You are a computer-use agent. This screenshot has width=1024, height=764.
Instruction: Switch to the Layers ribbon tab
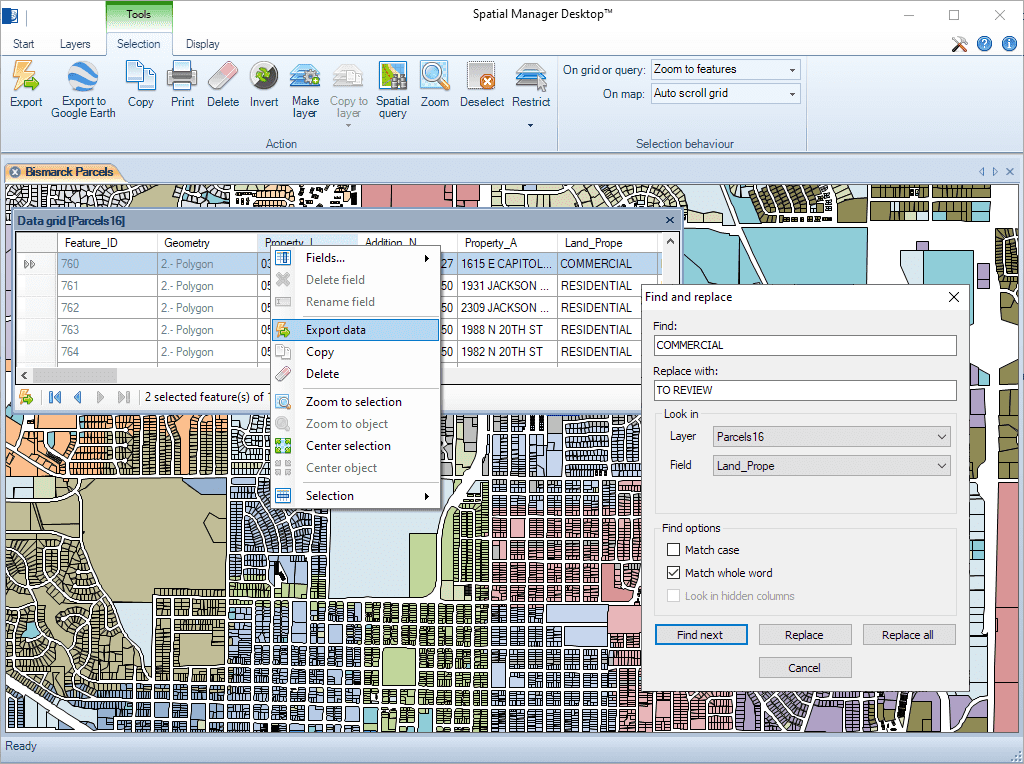(75, 44)
